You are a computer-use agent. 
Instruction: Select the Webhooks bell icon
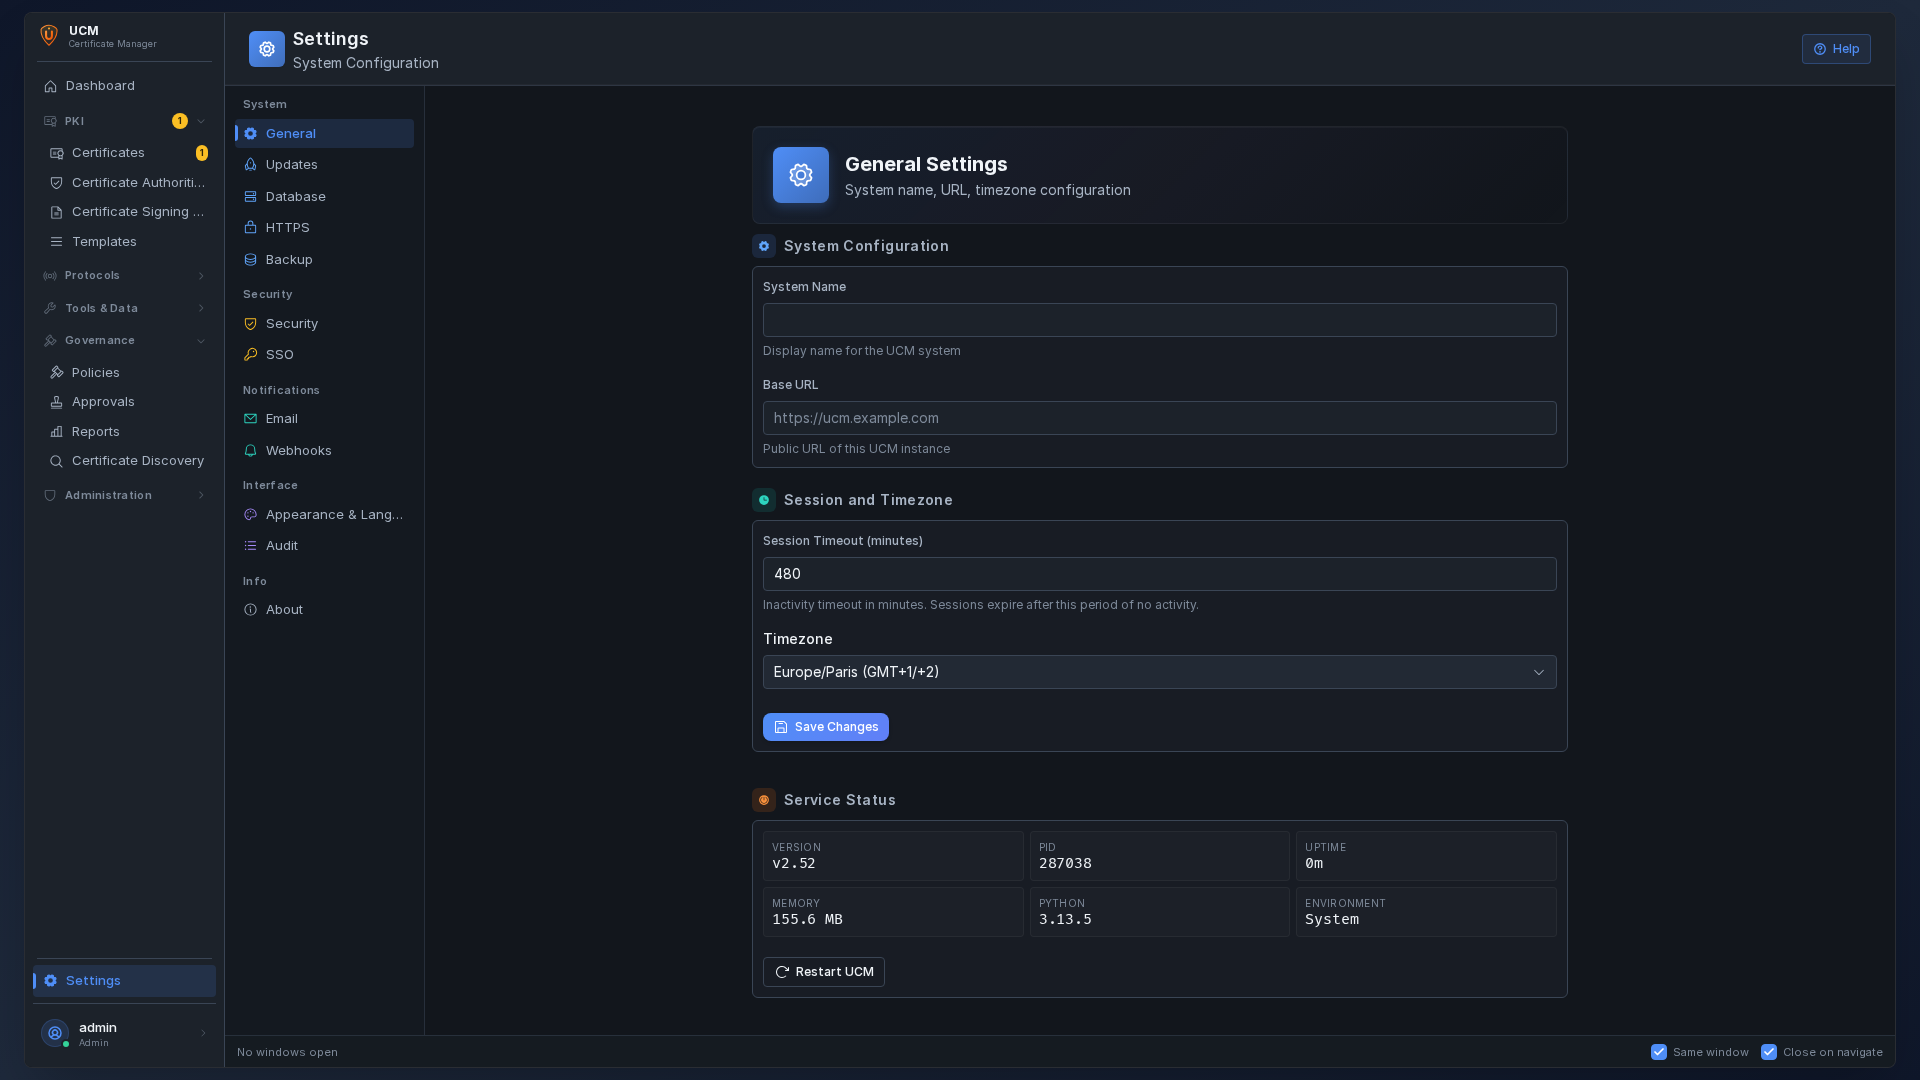(x=250, y=450)
